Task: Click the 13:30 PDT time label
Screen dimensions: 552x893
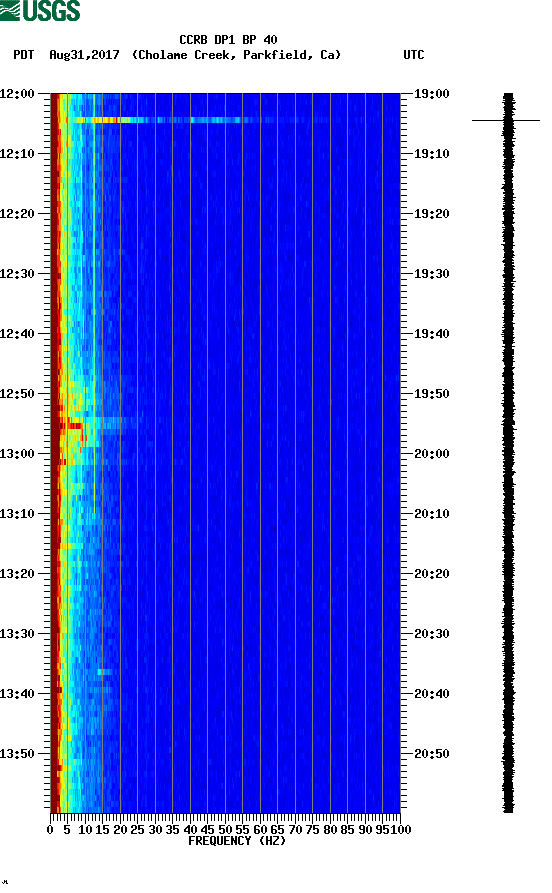Action: click(17, 634)
